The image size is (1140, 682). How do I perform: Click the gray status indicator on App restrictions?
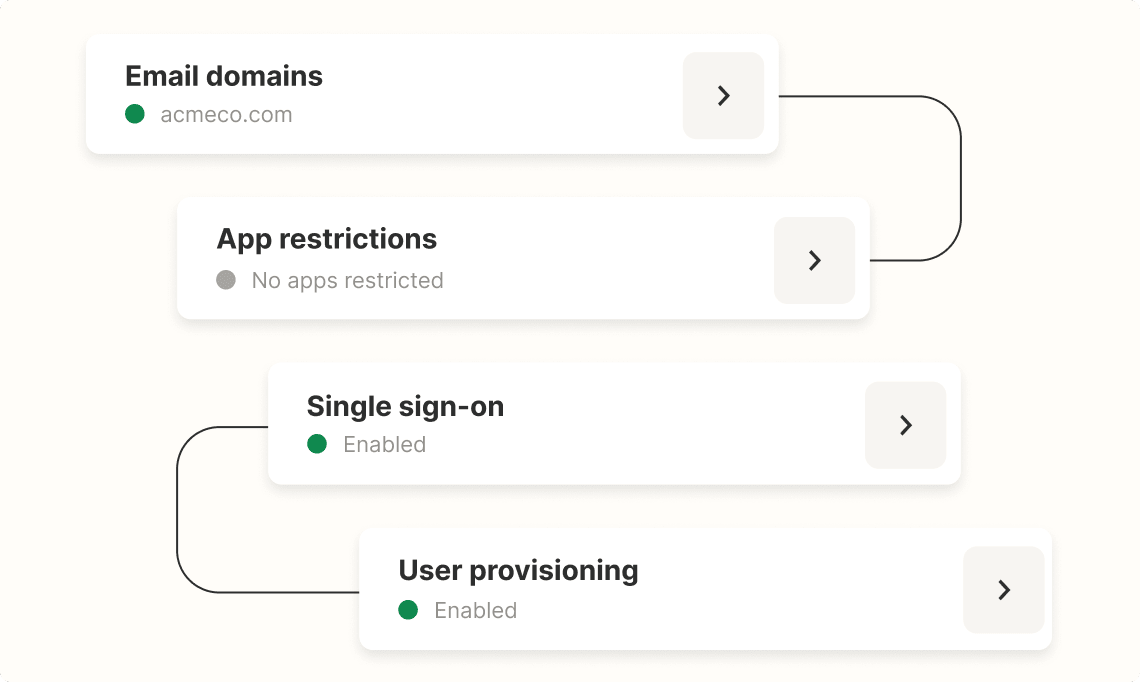point(227,280)
